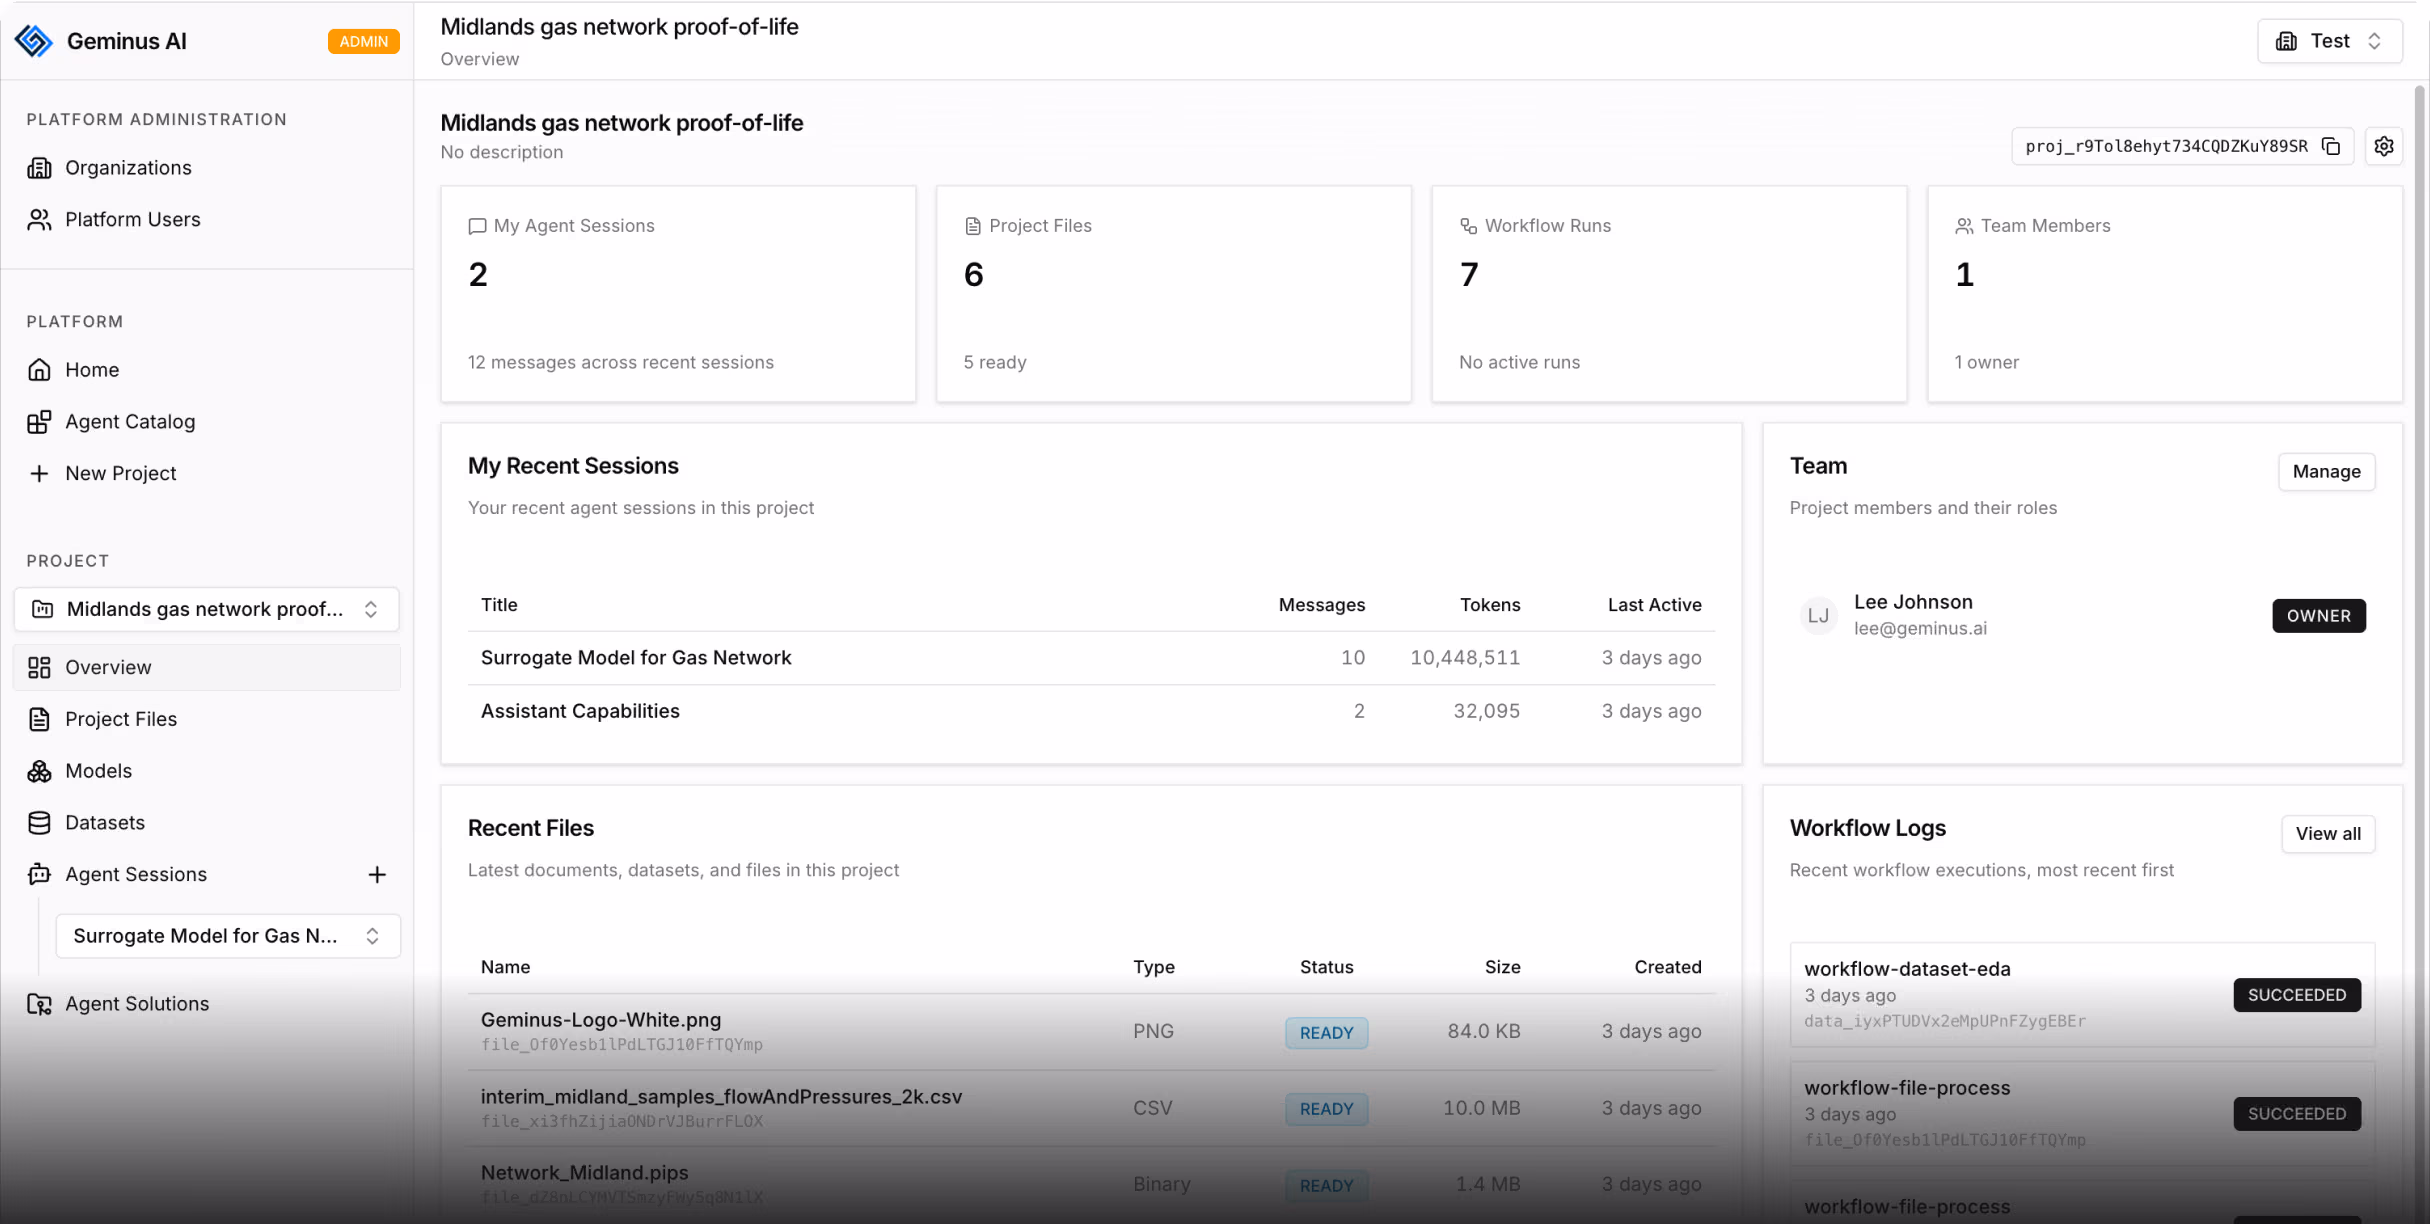Click the Workflow Runs stat card count 7

click(1468, 275)
